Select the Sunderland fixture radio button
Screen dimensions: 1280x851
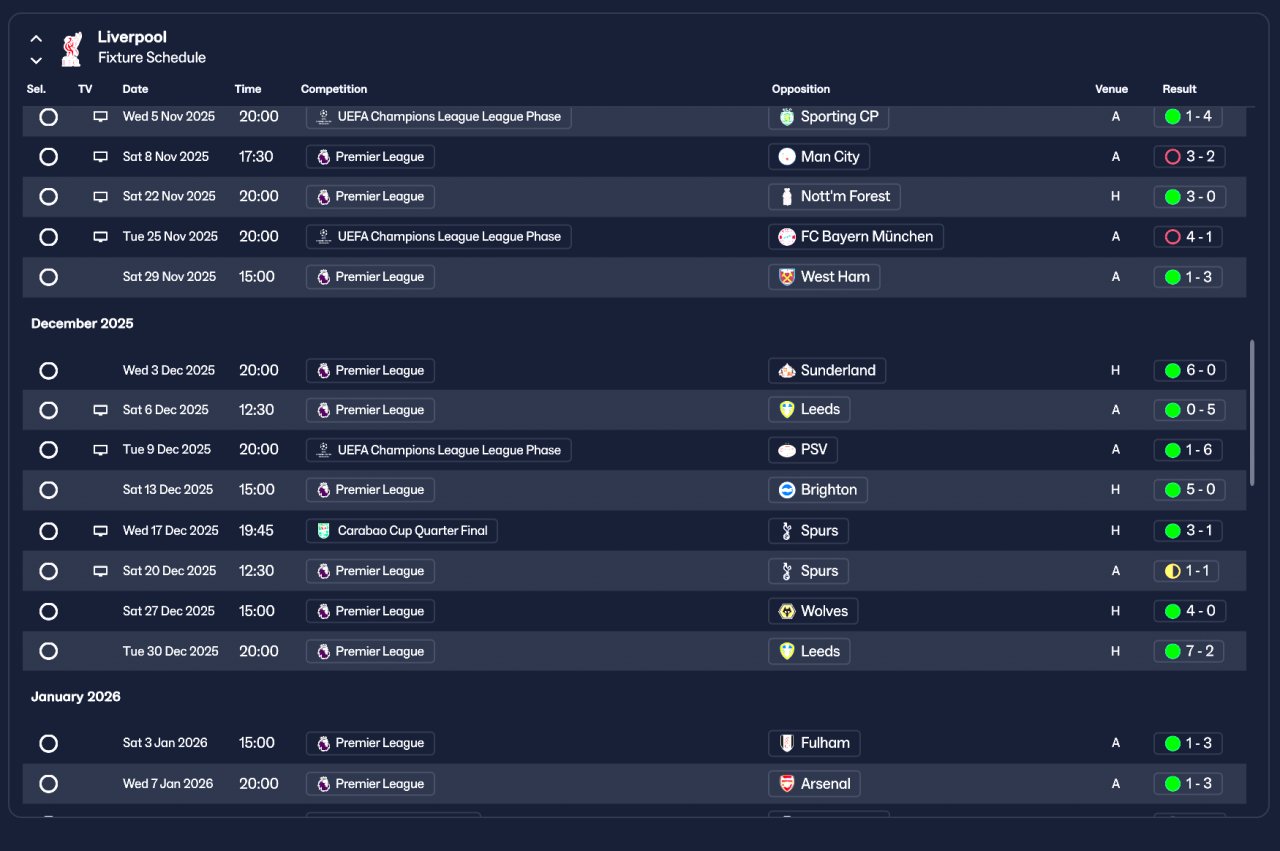coord(48,371)
